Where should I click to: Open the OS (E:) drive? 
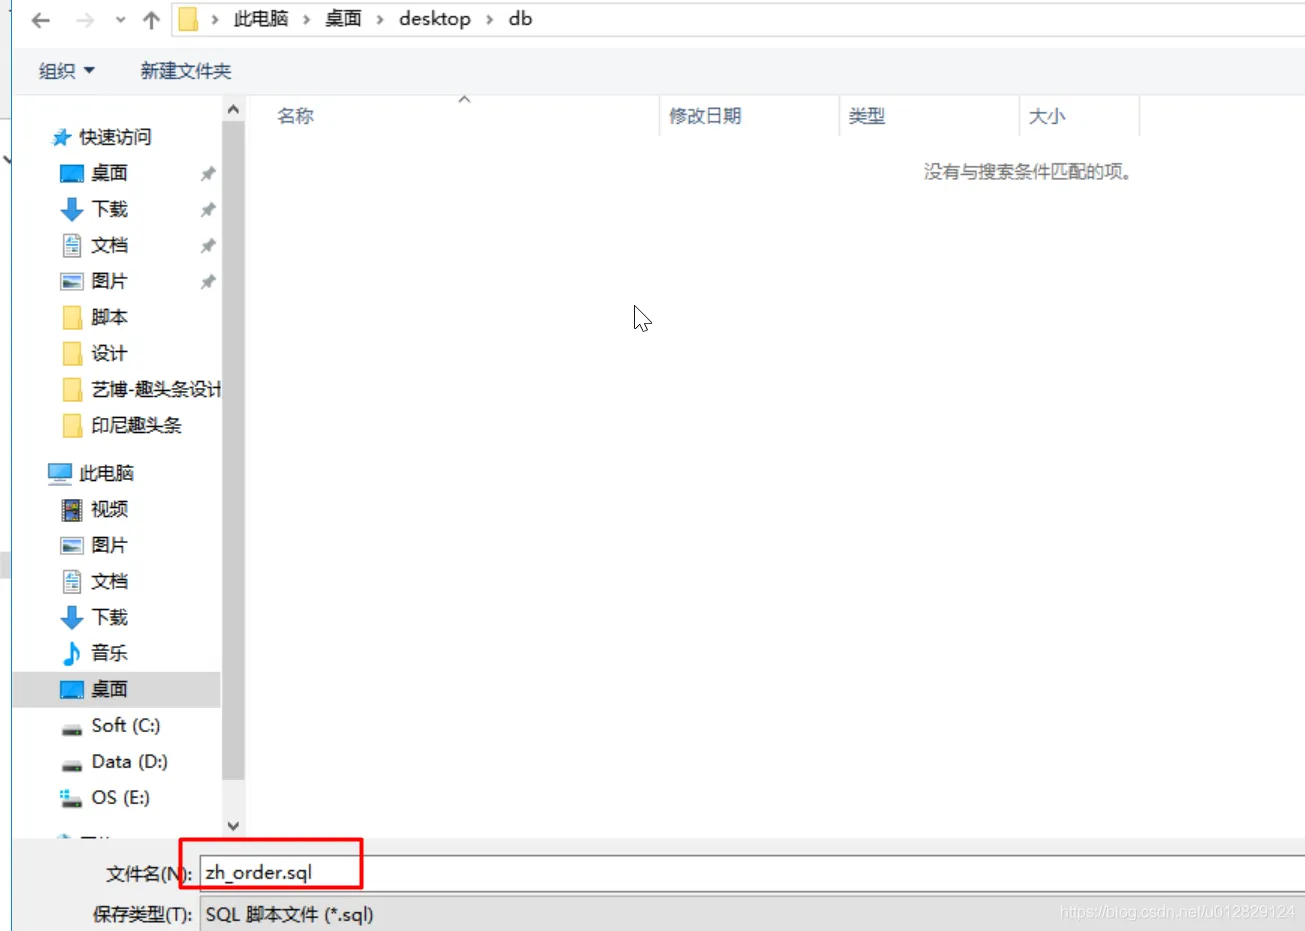point(120,797)
